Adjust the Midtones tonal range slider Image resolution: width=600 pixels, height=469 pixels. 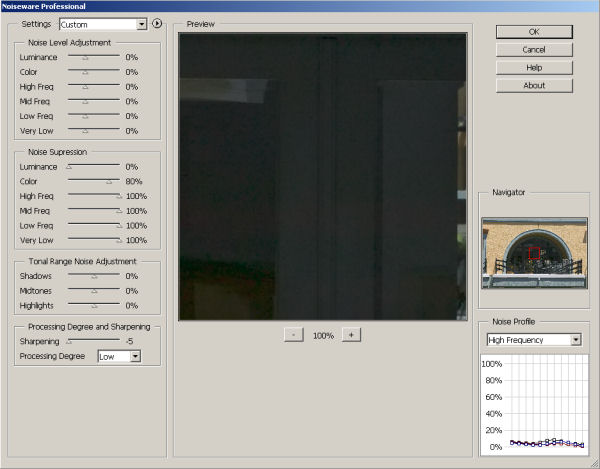pos(94,291)
